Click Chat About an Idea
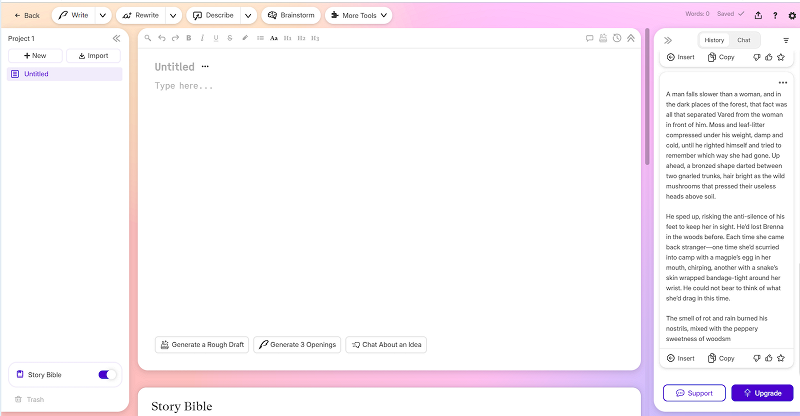 coord(386,345)
